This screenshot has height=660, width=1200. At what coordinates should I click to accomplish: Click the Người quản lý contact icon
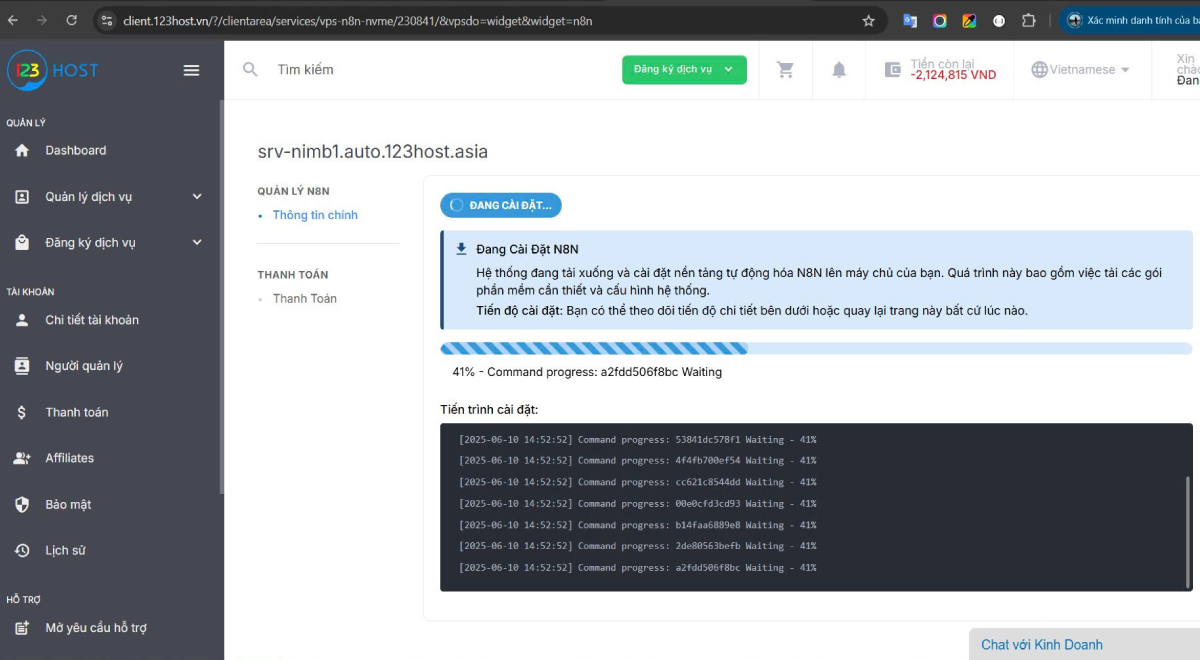22,366
